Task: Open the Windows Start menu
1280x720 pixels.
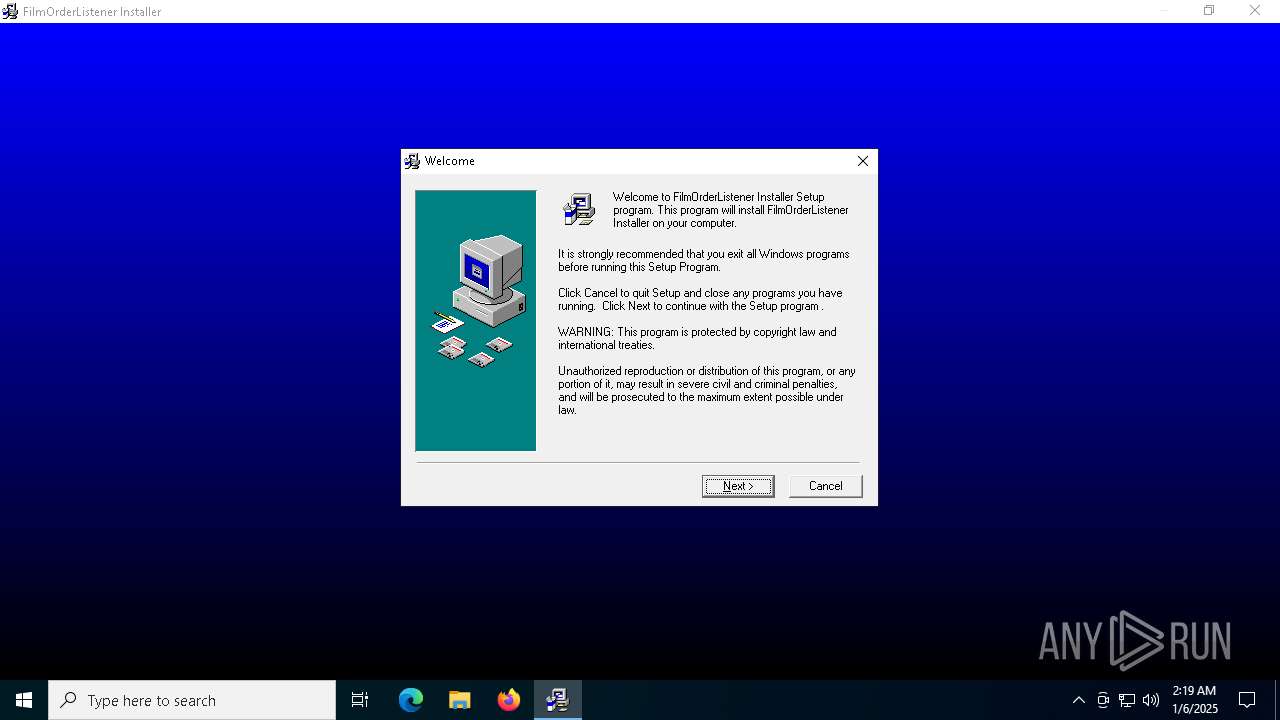Action: click(24, 700)
